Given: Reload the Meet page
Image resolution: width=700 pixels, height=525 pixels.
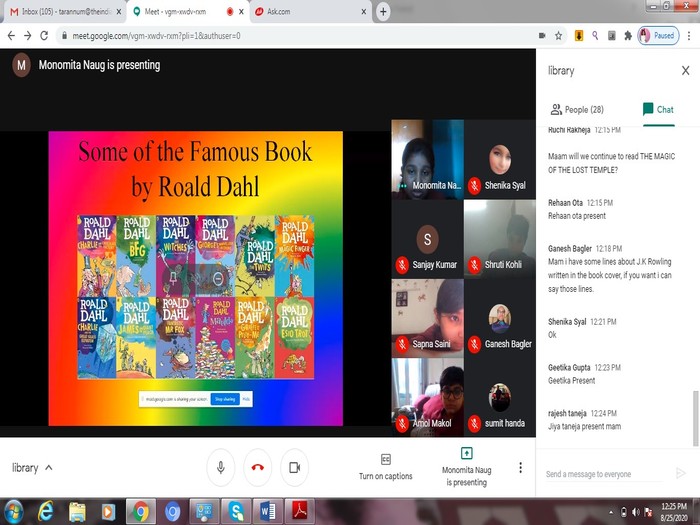Looking at the screenshot, I should pos(44,36).
